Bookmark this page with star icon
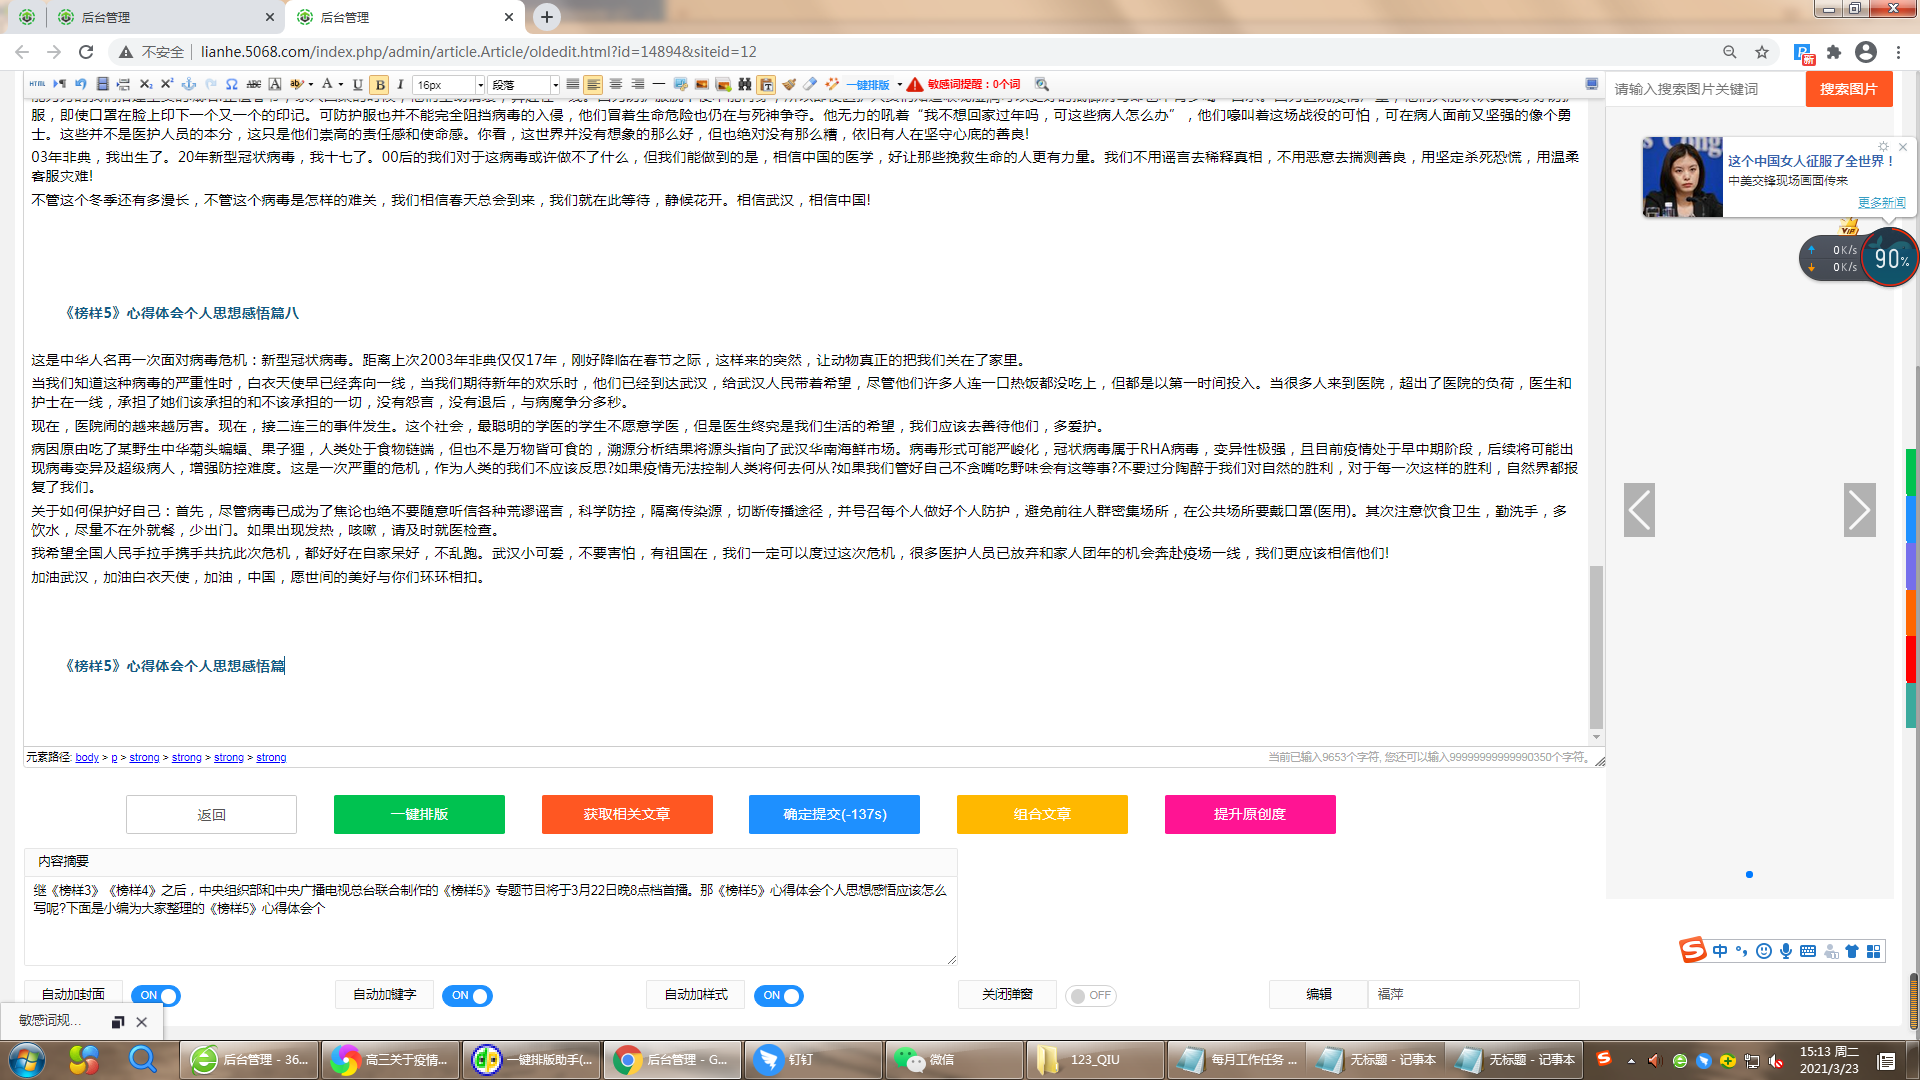1920x1080 pixels. point(1762,52)
